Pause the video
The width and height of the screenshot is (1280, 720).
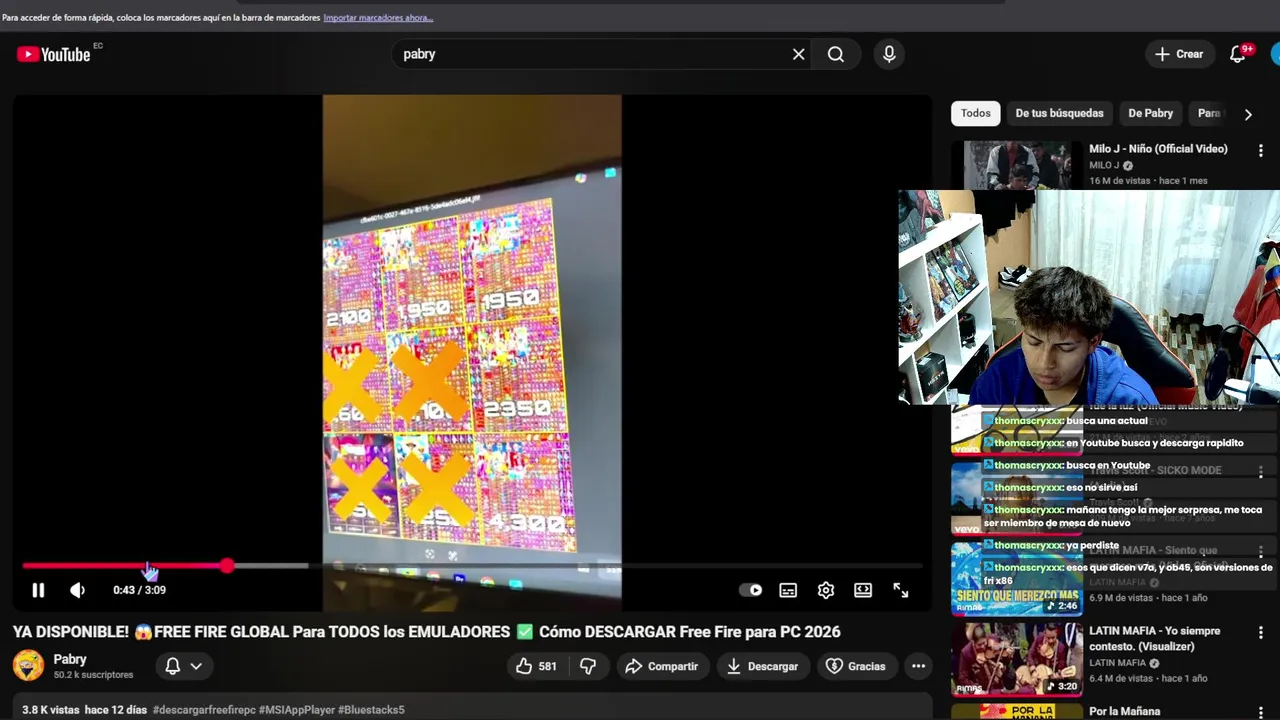point(38,590)
